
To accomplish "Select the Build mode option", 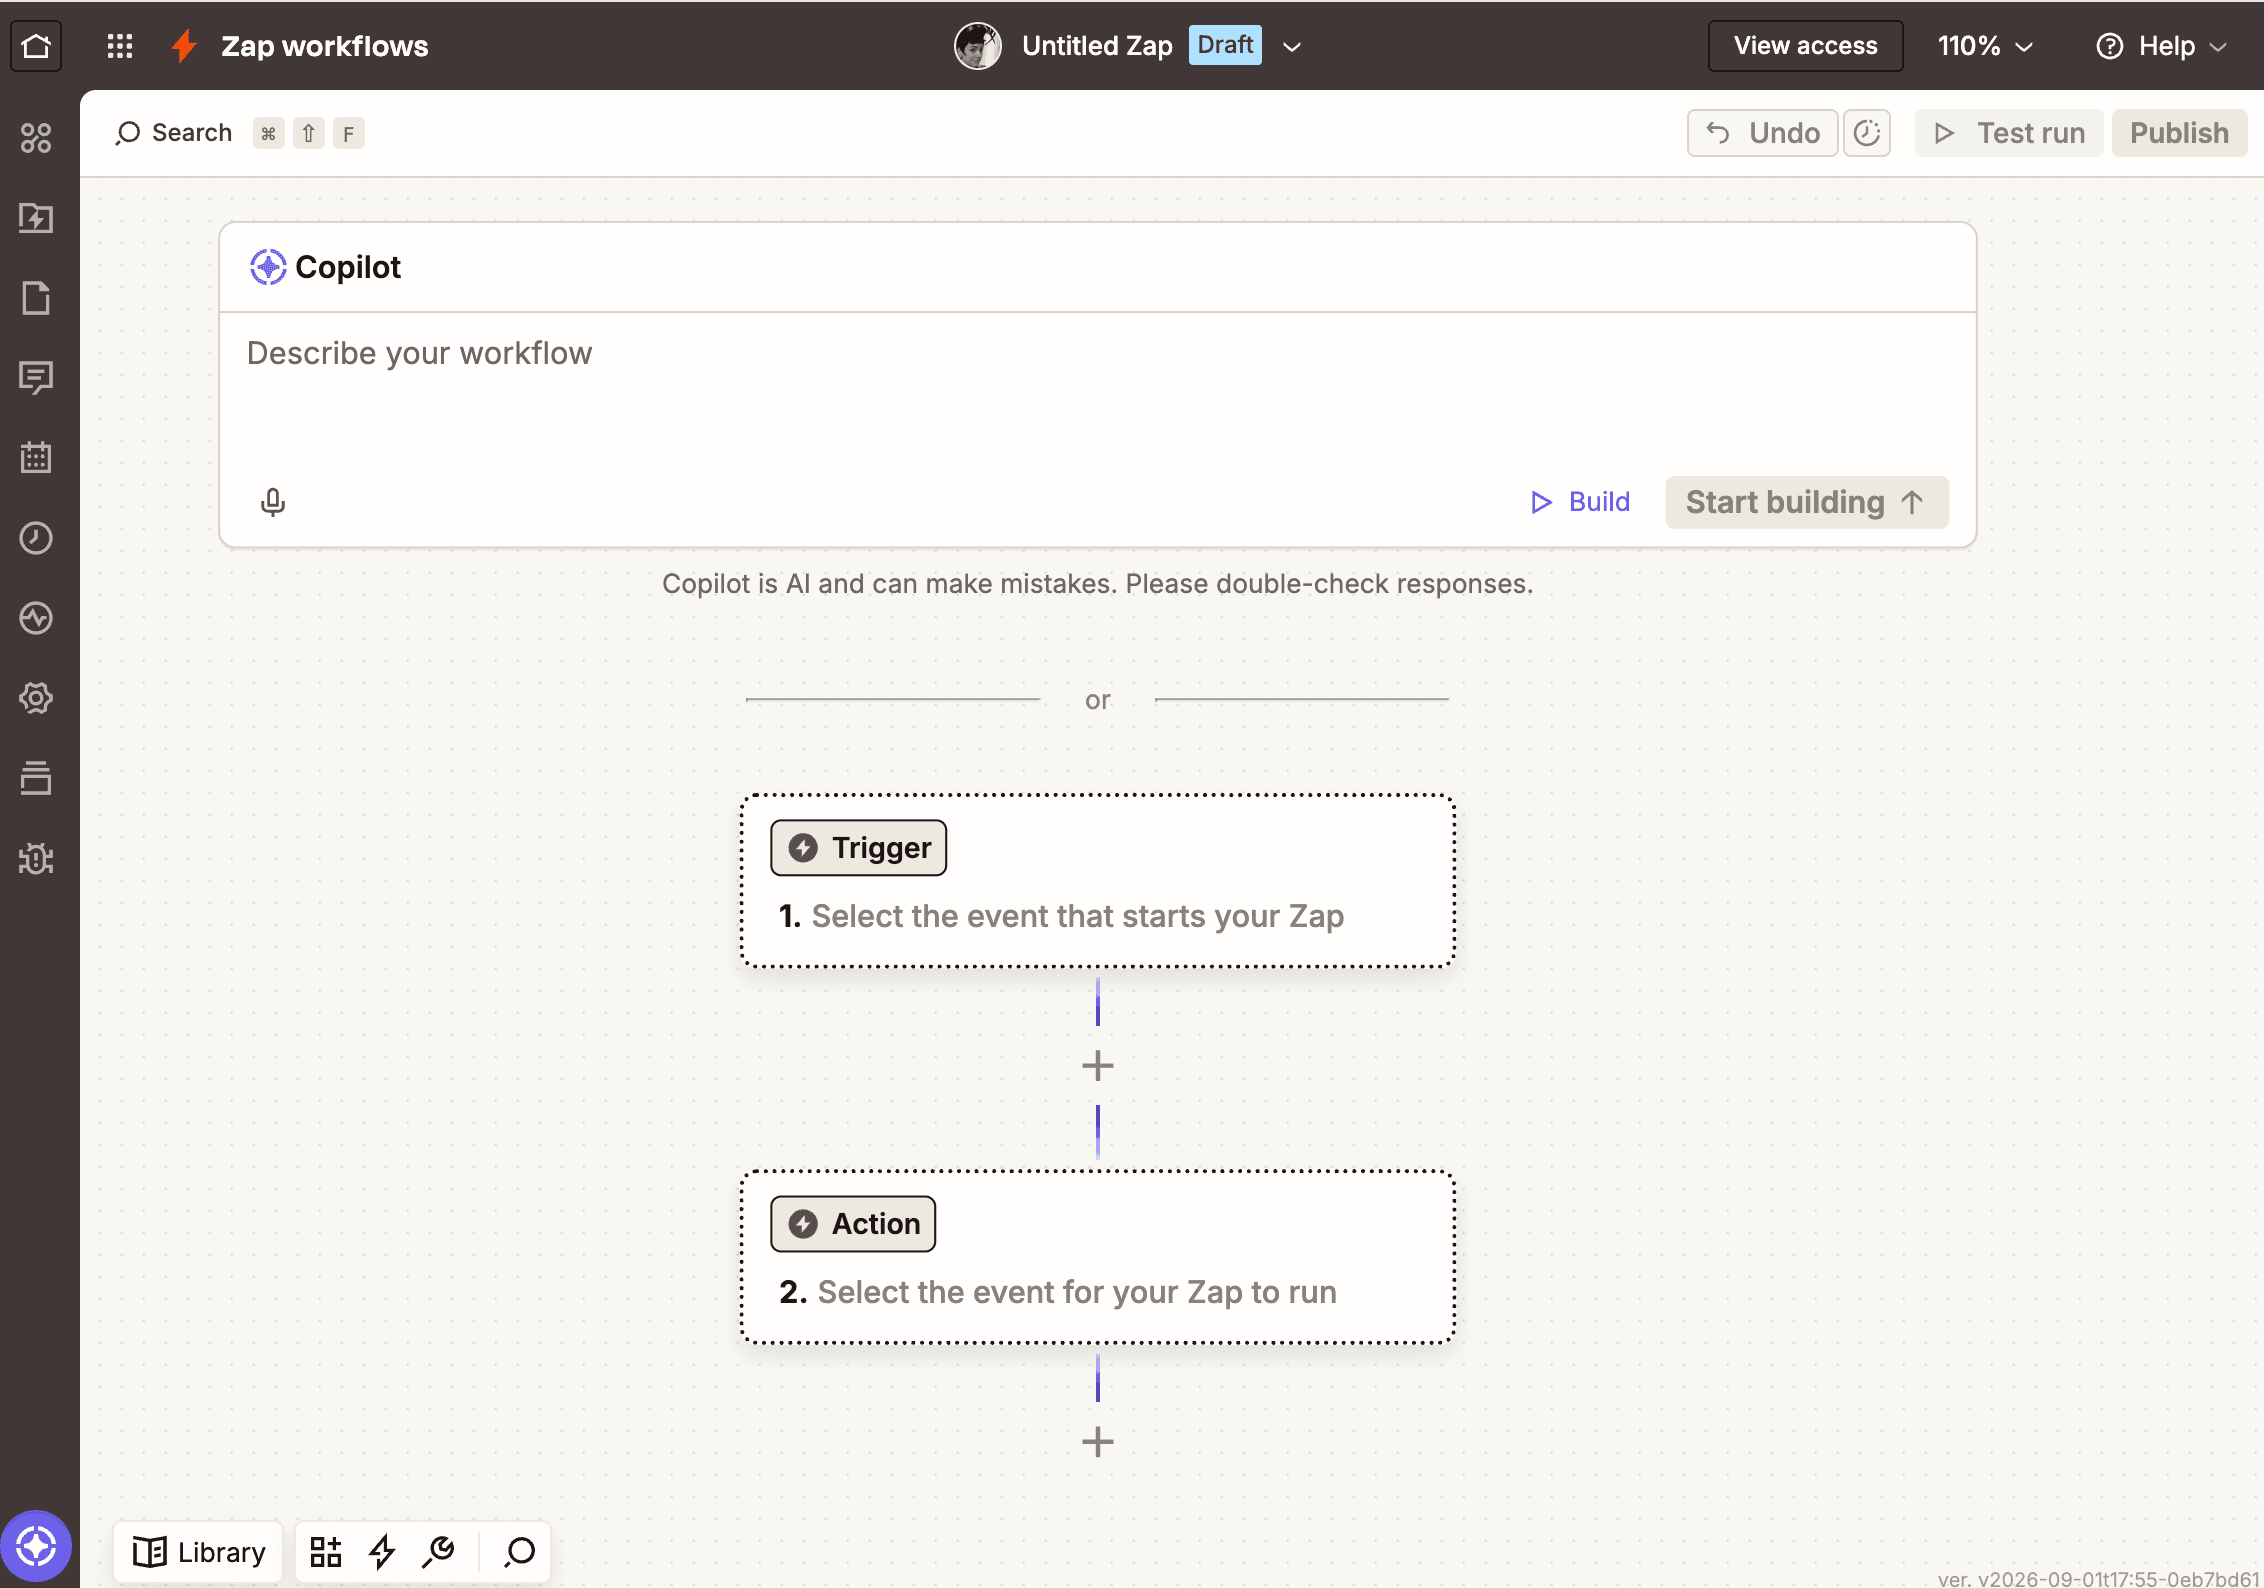I will [x=1581, y=502].
